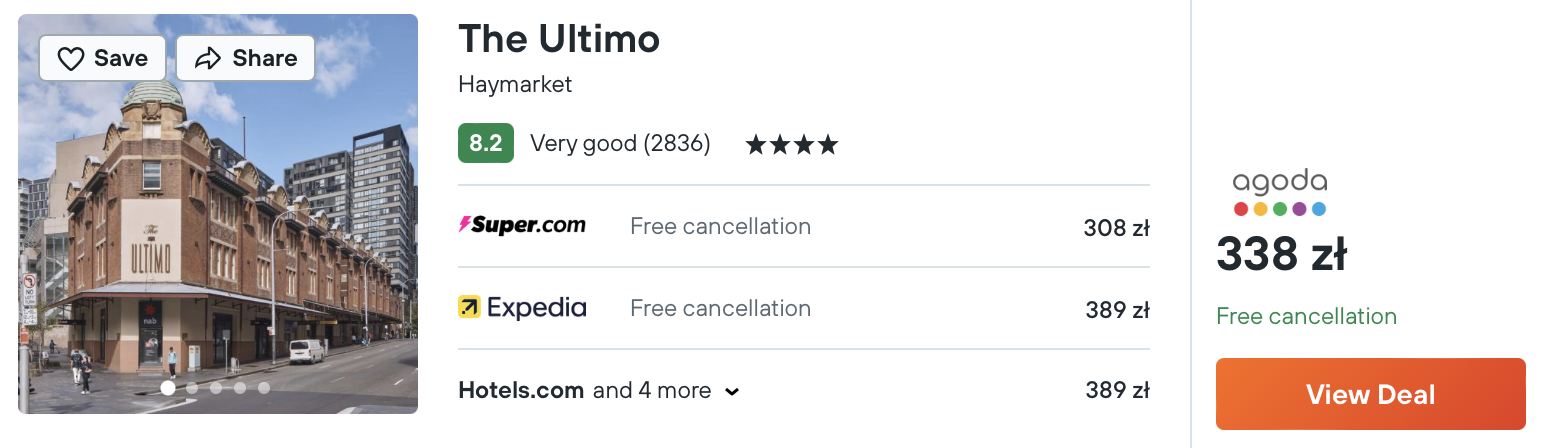
Task: Open The Ultimo hotel title link
Action: click(559, 39)
